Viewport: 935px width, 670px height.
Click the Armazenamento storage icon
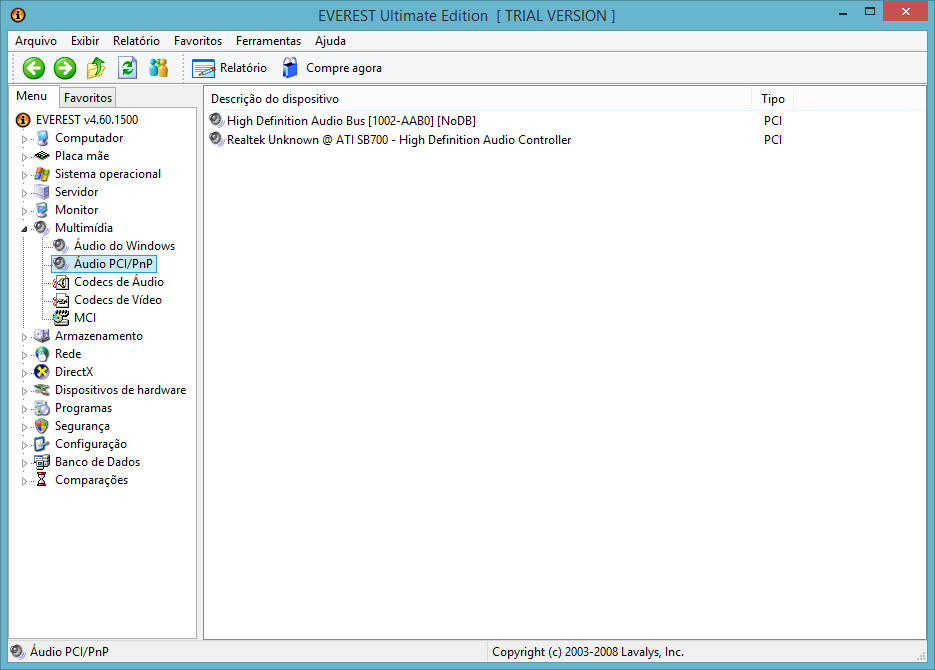click(x=42, y=336)
